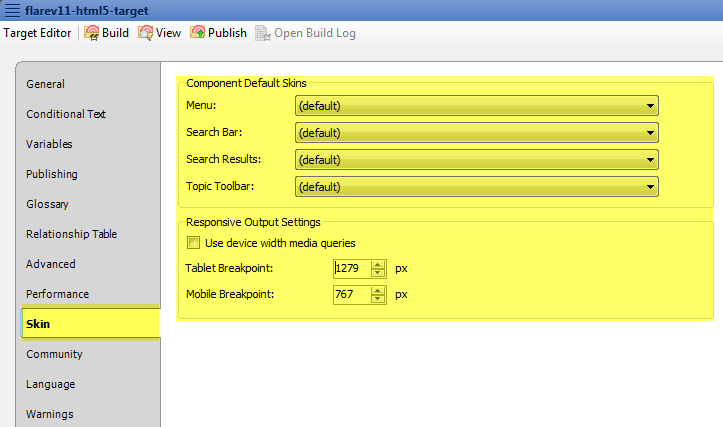The height and width of the screenshot is (427, 723).
Task: Click the window menu icon beside title
Action: (11, 9)
